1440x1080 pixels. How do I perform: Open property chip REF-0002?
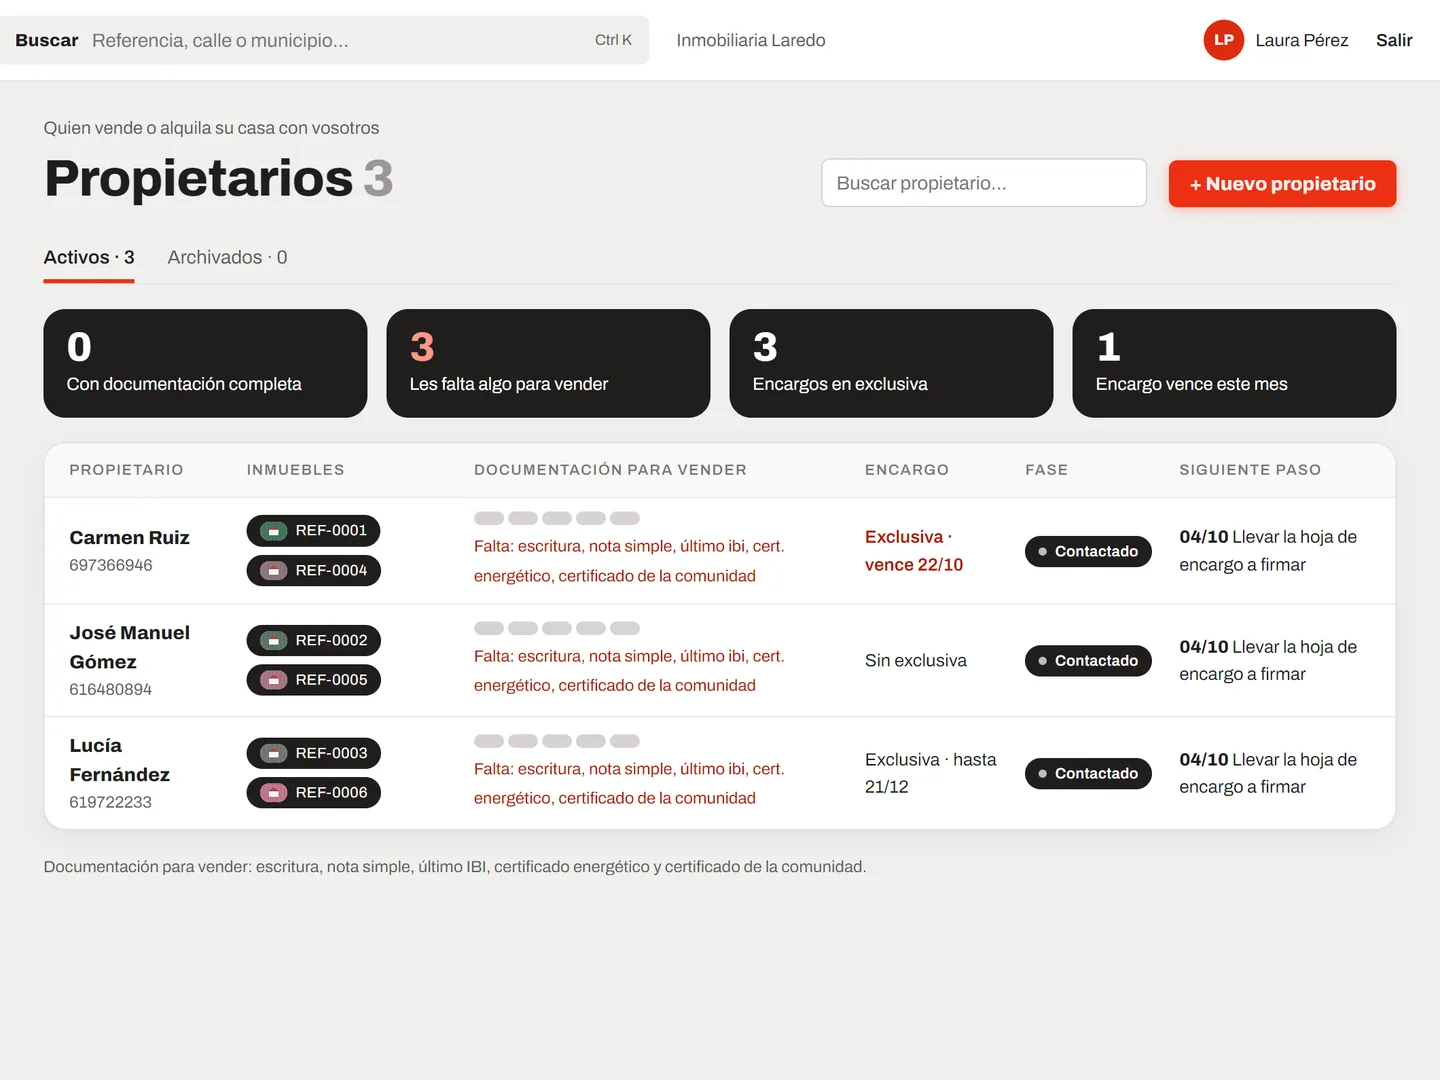point(313,640)
